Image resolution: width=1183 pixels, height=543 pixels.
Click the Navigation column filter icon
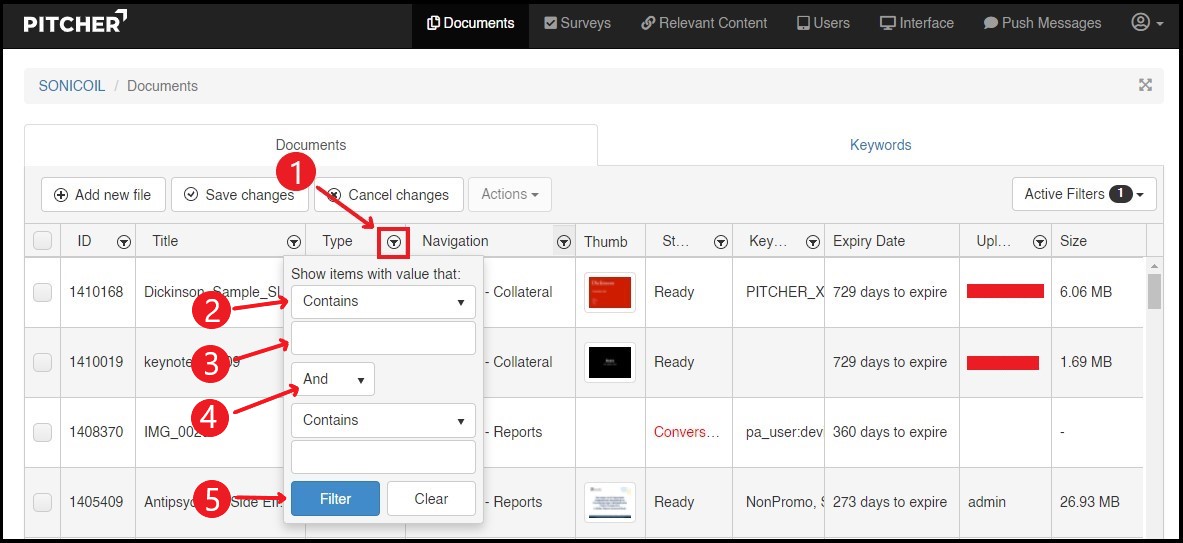coord(564,241)
